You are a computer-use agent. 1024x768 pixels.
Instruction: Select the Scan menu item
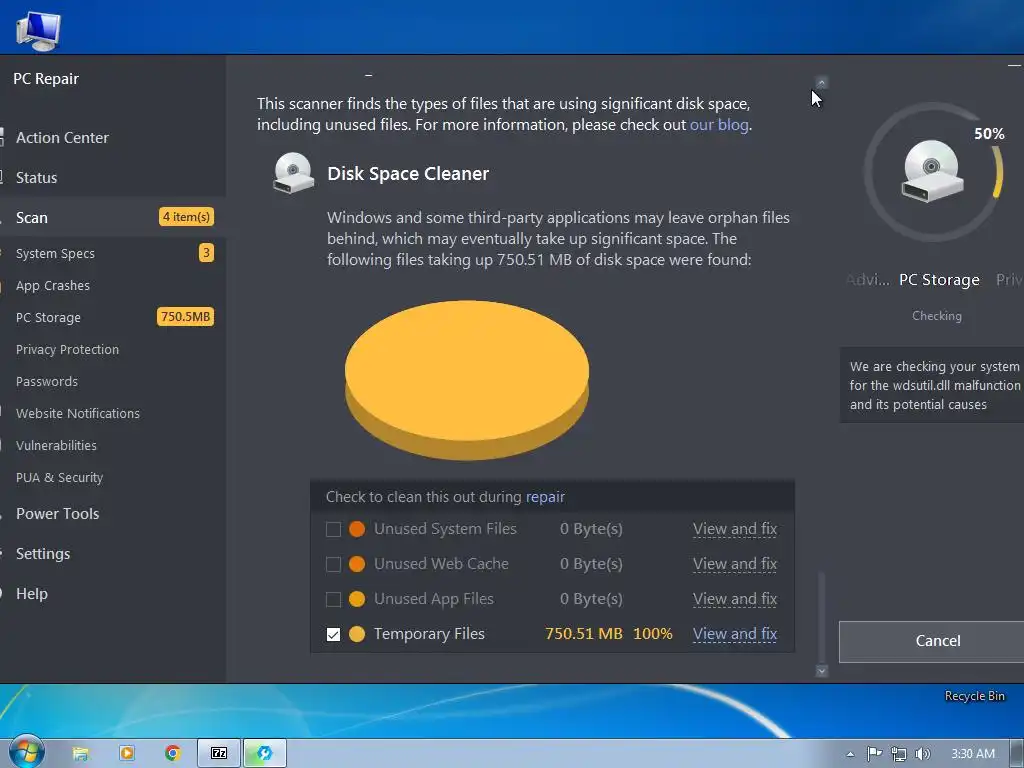pos(31,217)
